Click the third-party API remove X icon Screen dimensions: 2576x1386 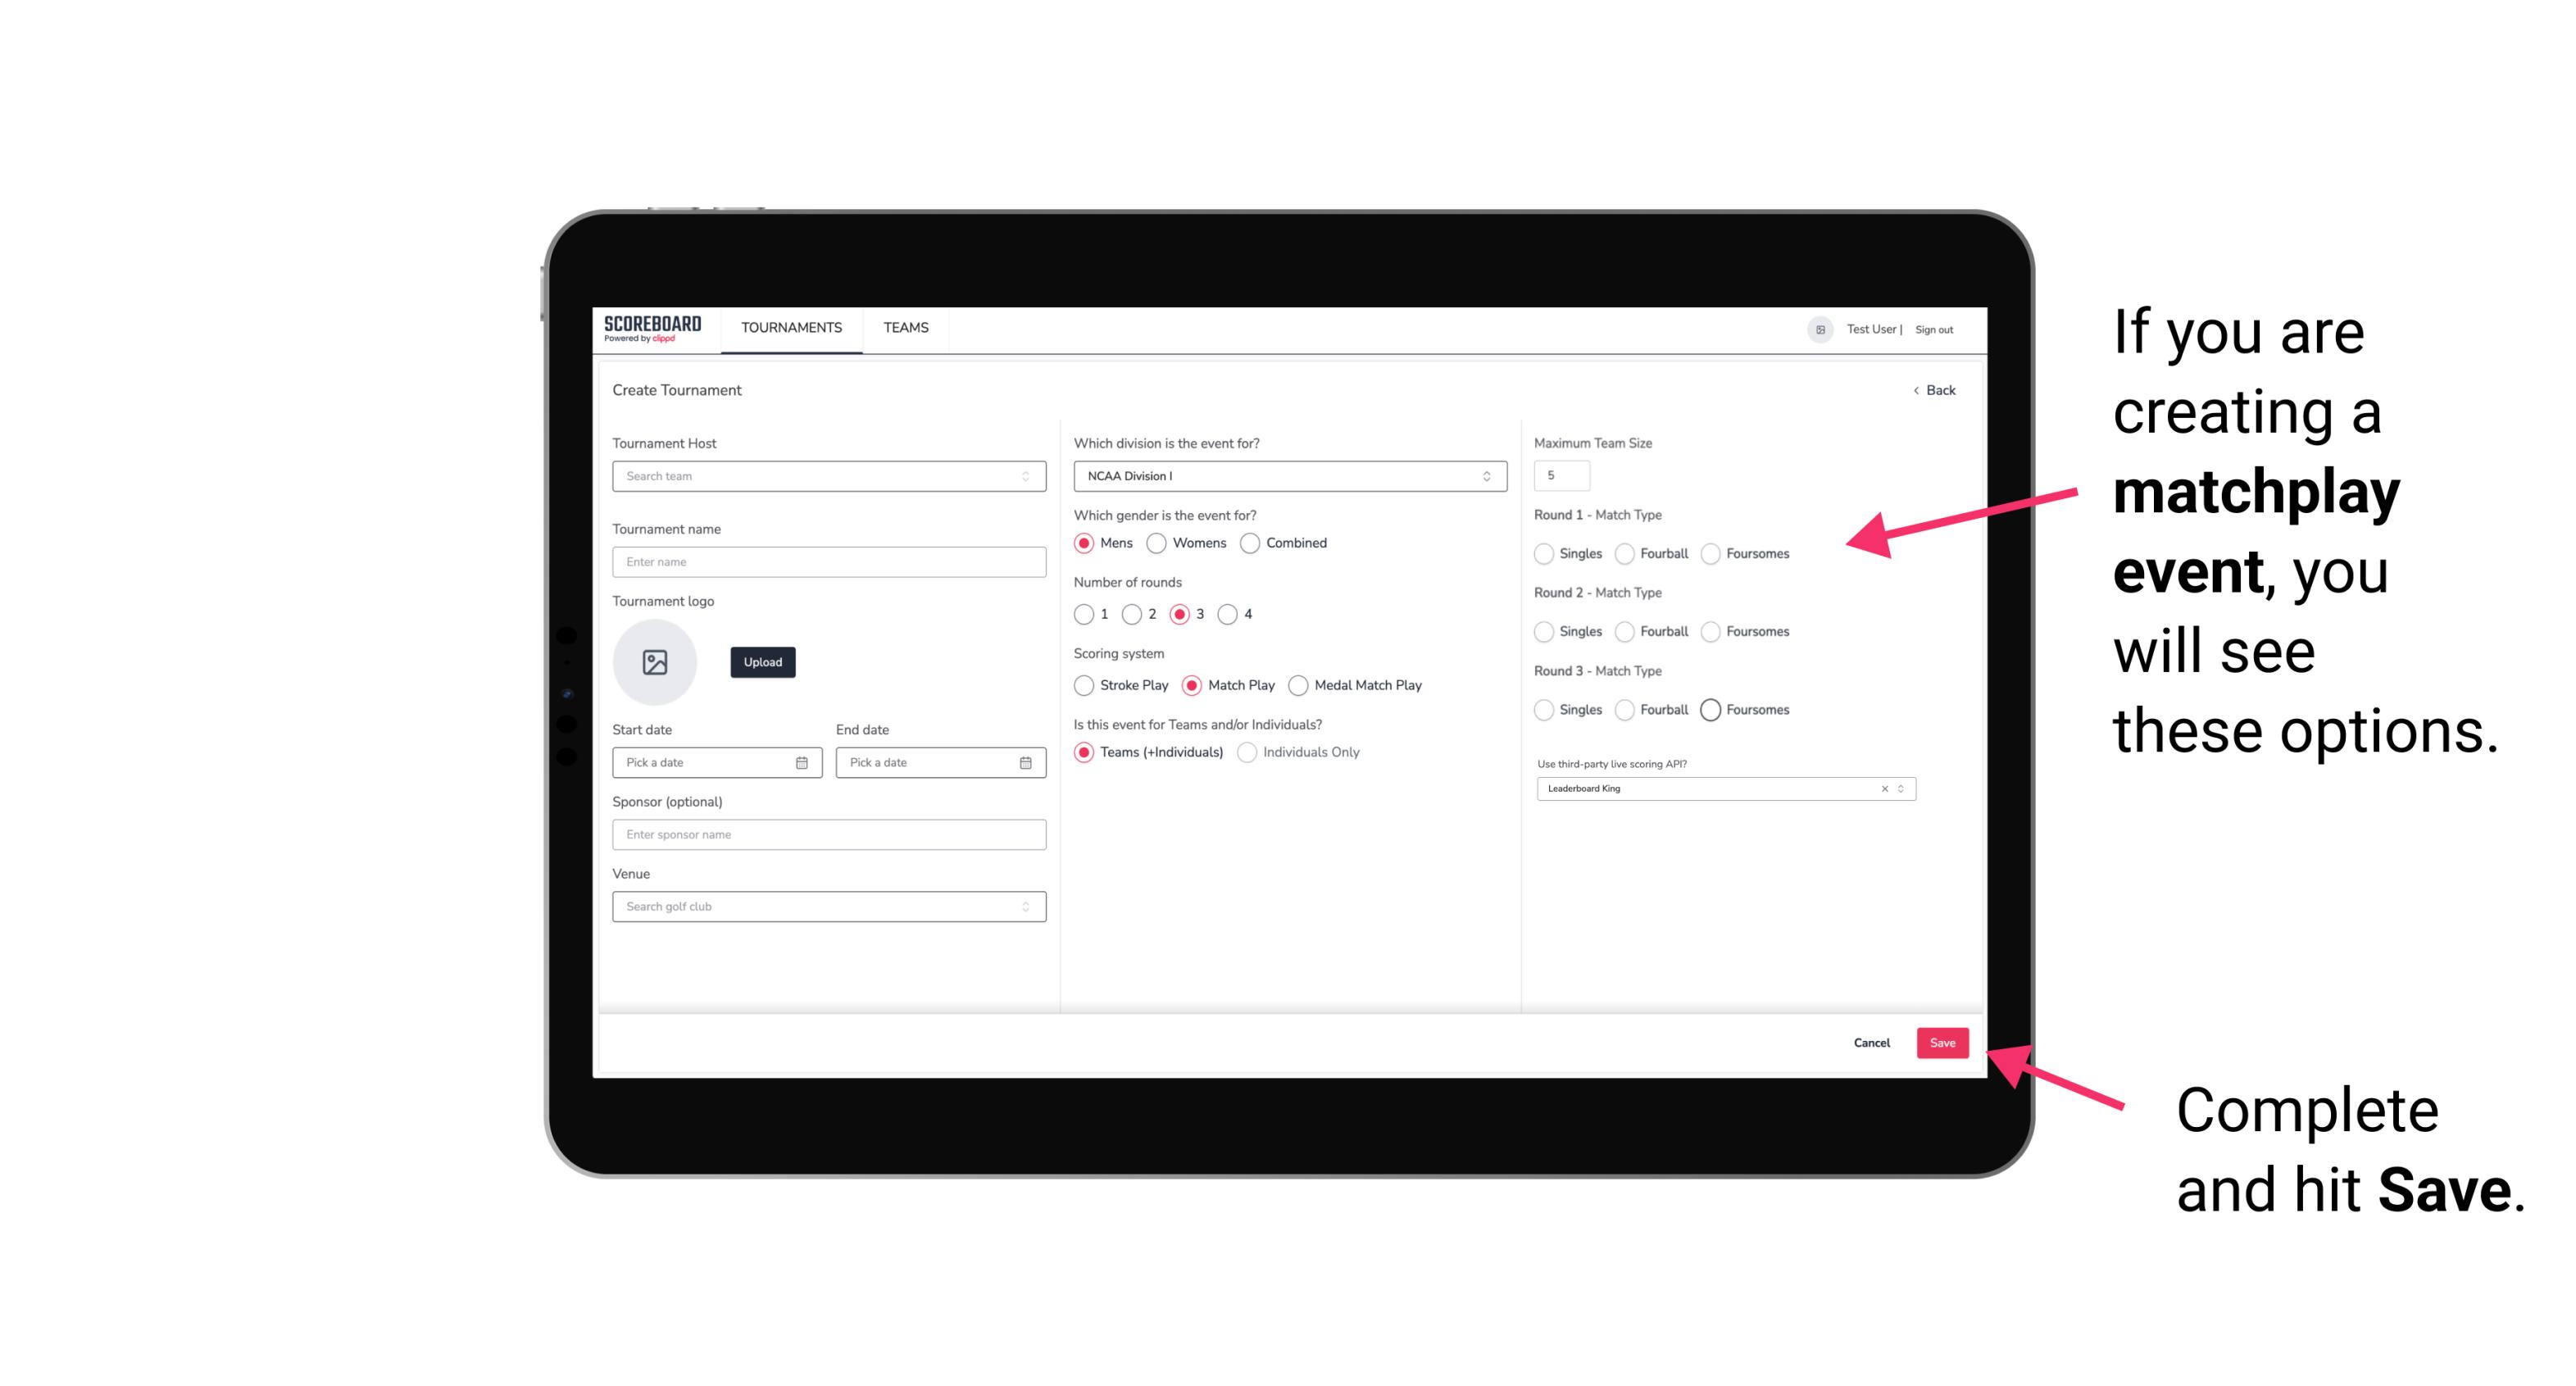pyautogui.click(x=1885, y=788)
